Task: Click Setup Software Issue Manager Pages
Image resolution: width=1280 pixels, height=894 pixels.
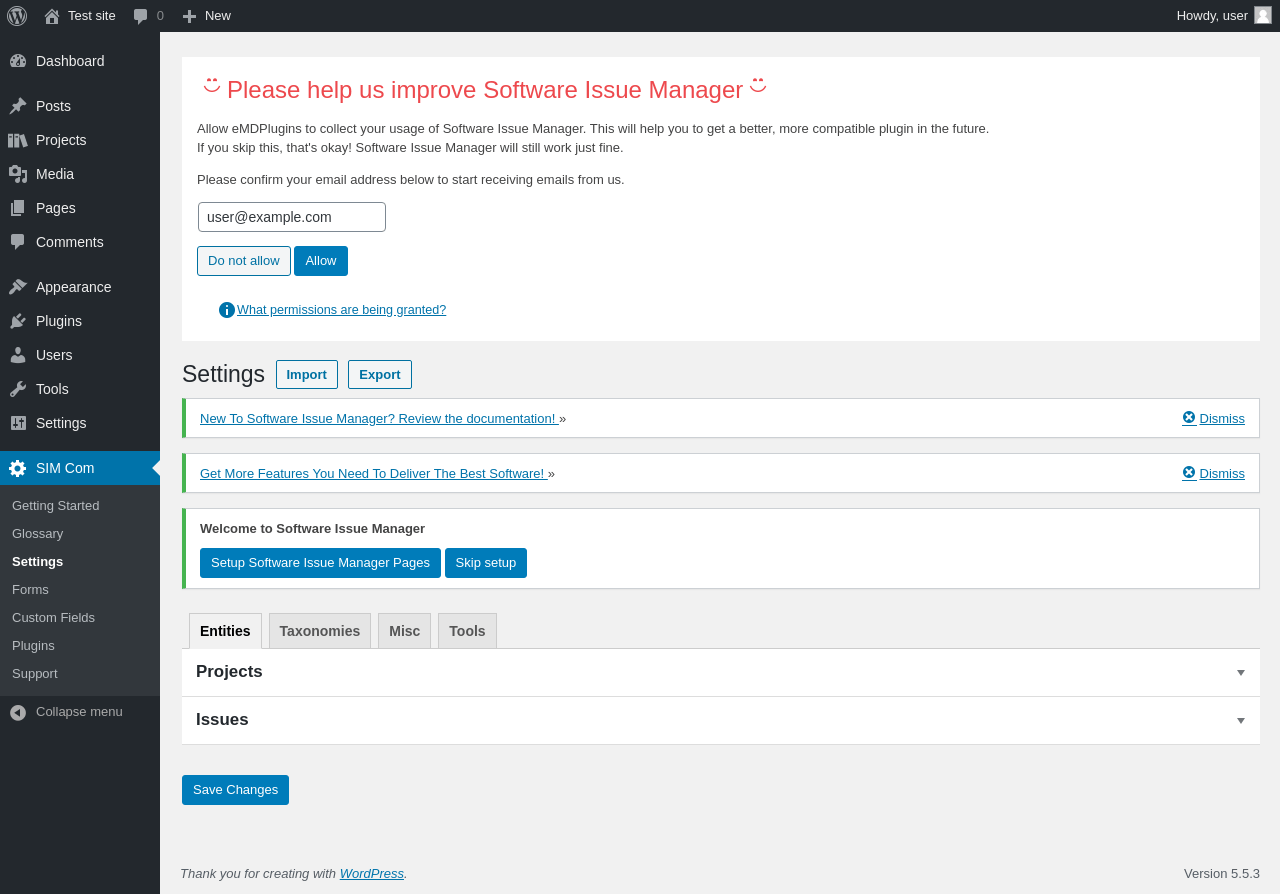Action: coord(320,563)
